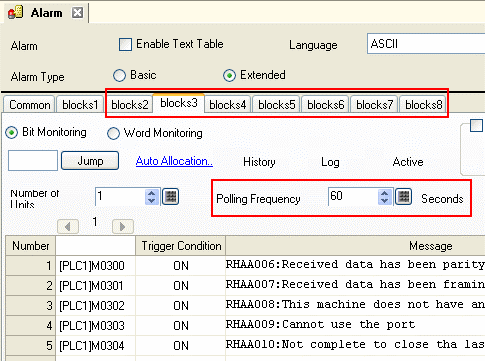This screenshot has width=485, height=361.
Task: Select Basic alarm type
Action: point(119,76)
